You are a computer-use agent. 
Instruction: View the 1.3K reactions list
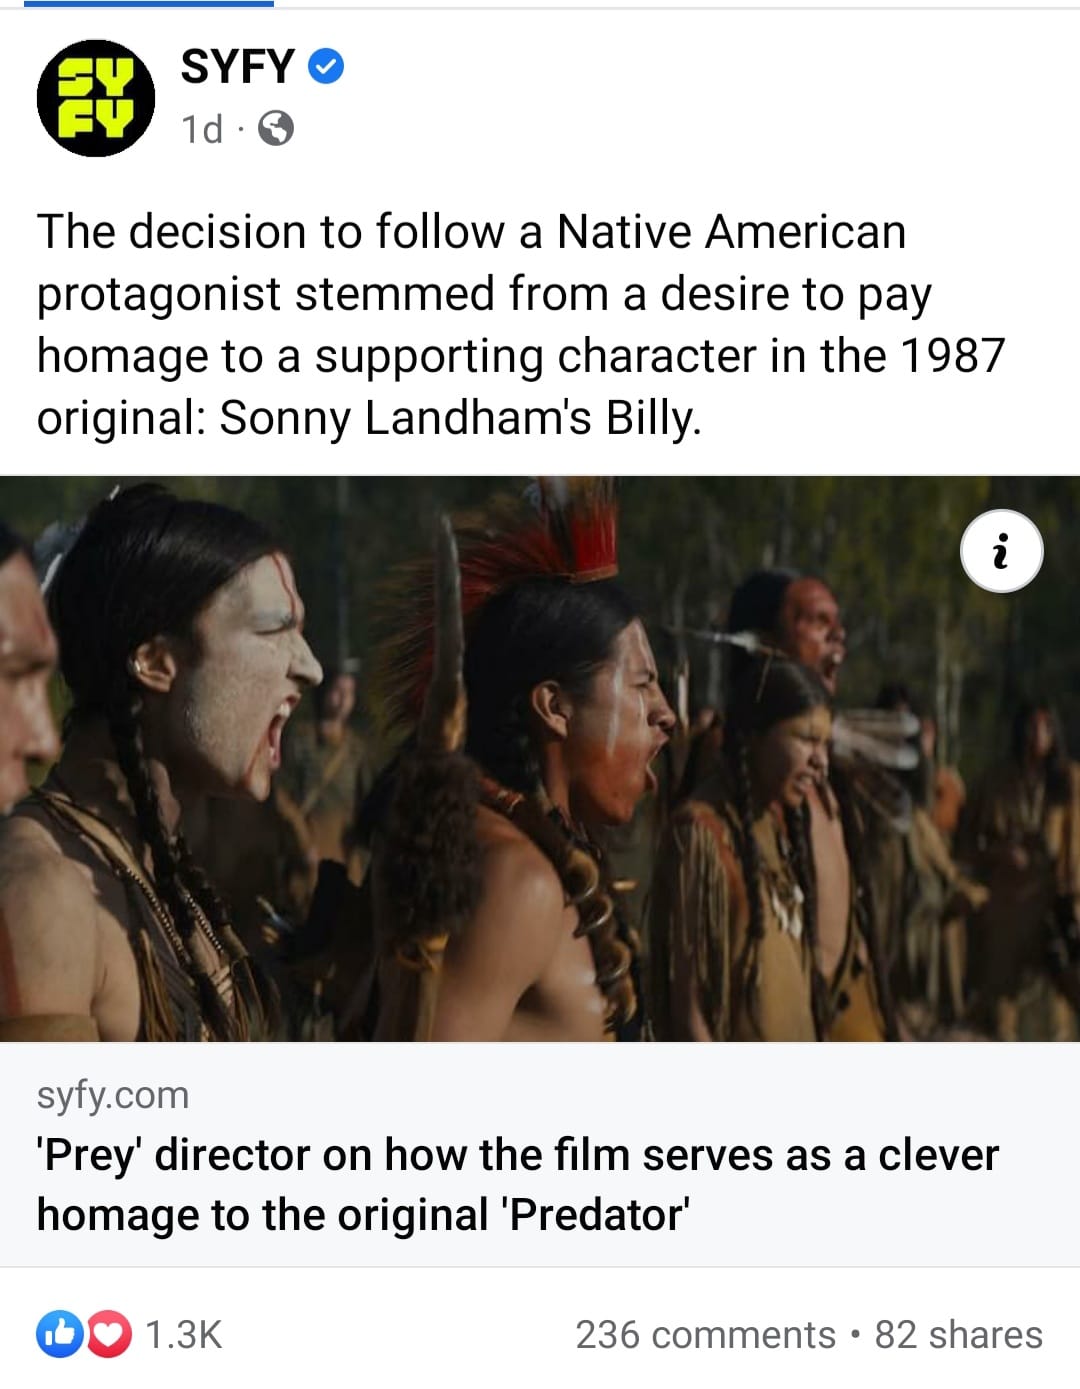183,1334
